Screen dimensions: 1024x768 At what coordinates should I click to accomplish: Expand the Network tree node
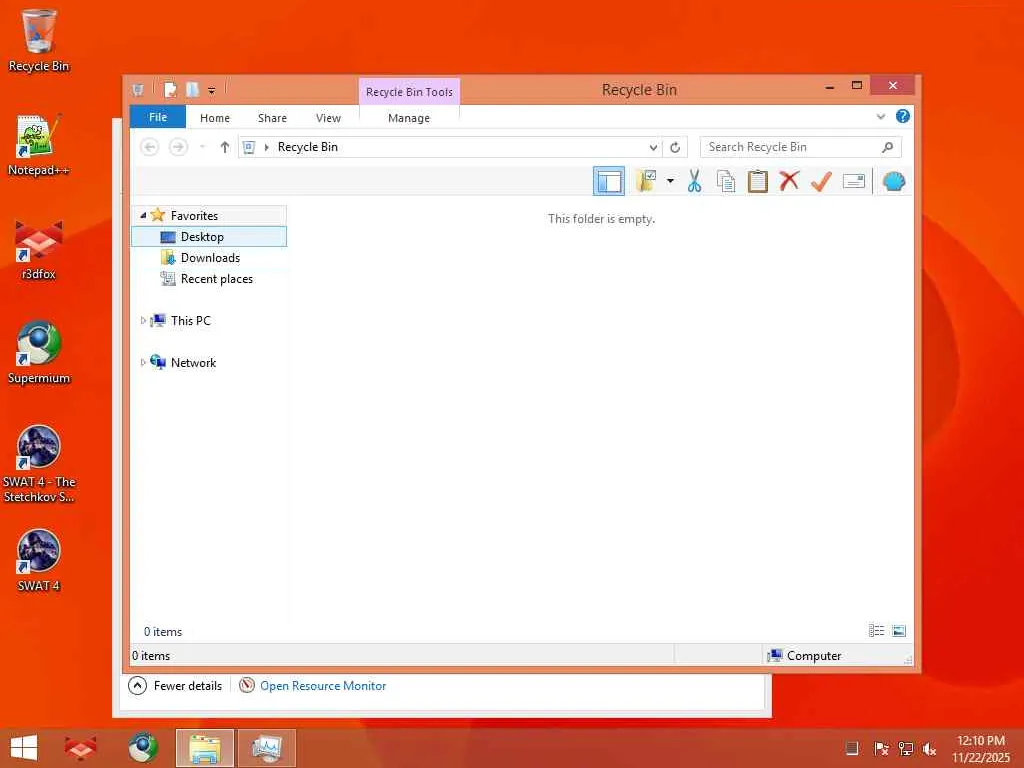point(143,362)
